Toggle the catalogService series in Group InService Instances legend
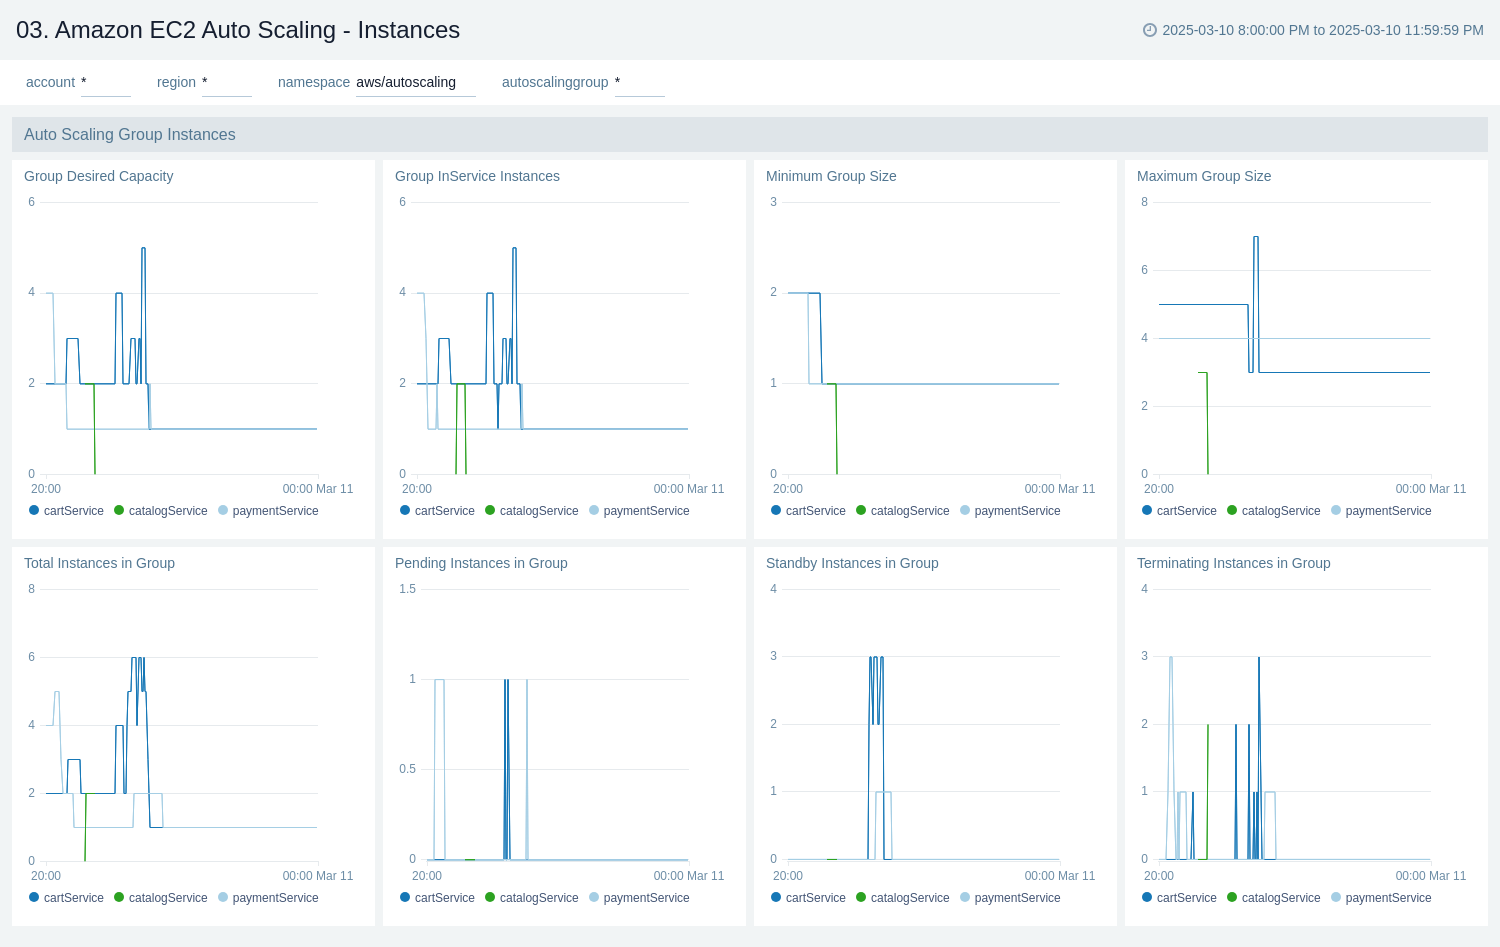Viewport: 1500px width, 947px height. (x=492, y=511)
